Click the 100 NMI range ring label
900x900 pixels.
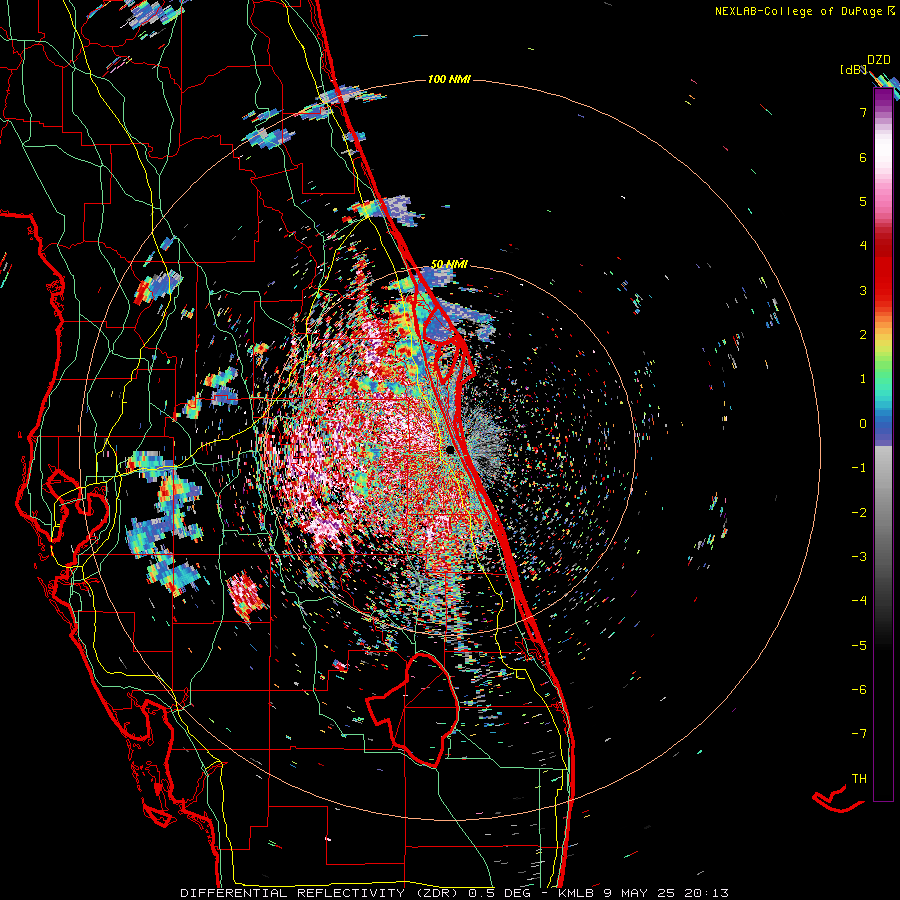click(449, 79)
